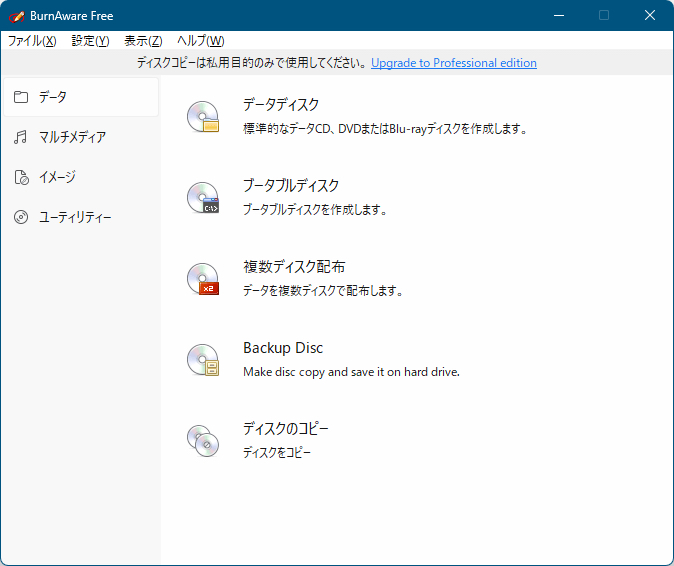Click the BurnAware app icon in title bar
The width and height of the screenshot is (674, 566).
pos(16,16)
